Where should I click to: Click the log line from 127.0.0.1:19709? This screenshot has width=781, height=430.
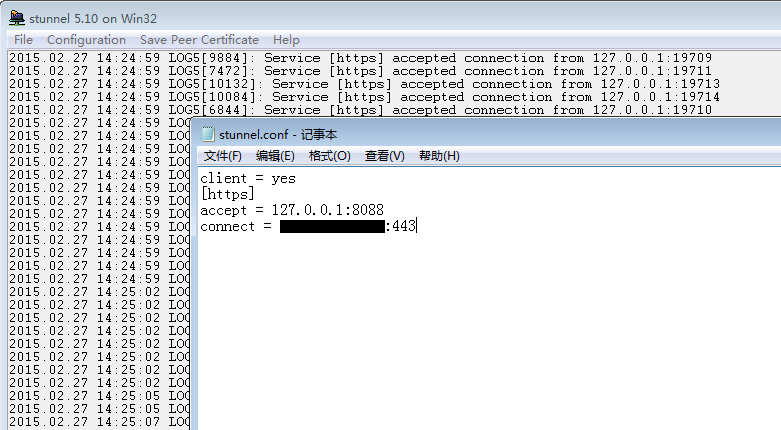pyautogui.click(x=361, y=58)
